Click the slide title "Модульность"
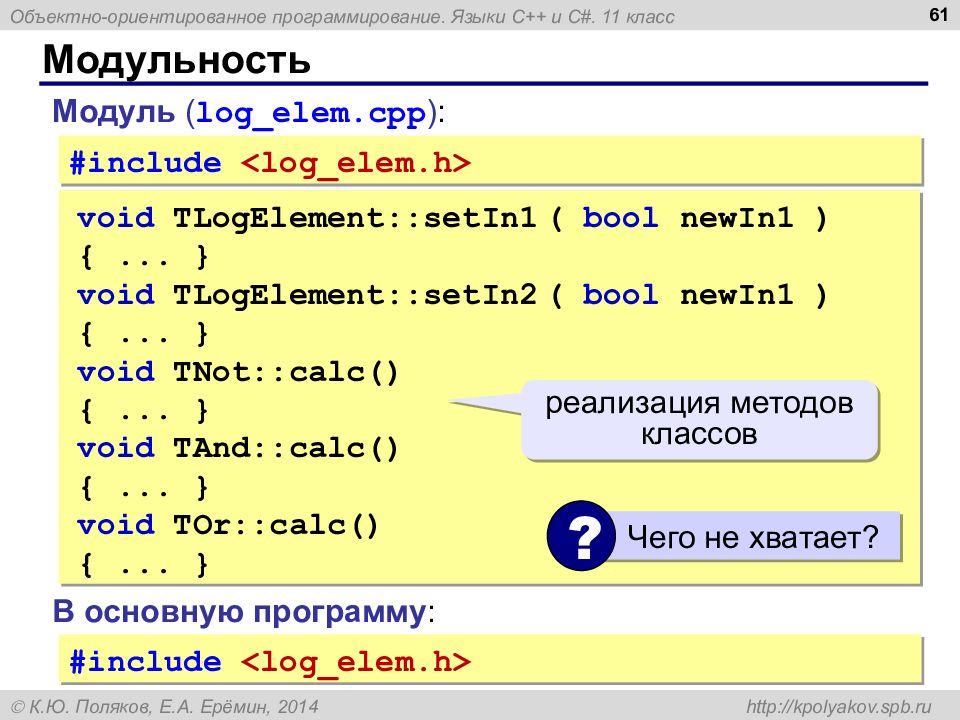 (x=176, y=59)
